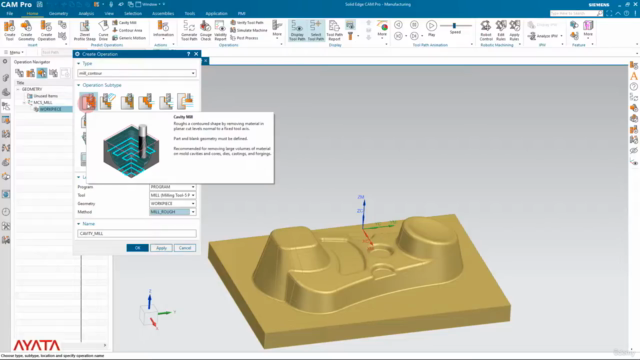
Task: Open the Method dropdown showing MILL_ROUGH
Action: point(173,212)
